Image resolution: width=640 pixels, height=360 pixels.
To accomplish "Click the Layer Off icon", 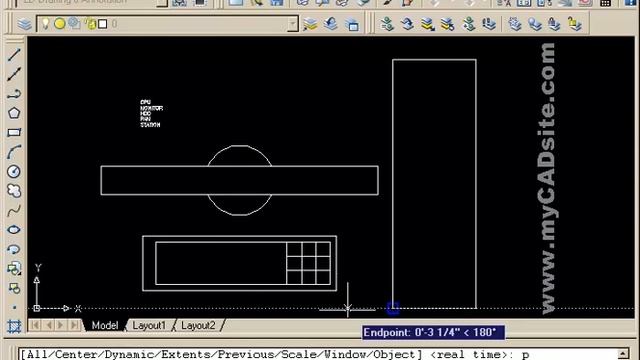I will tap(535, 24).
